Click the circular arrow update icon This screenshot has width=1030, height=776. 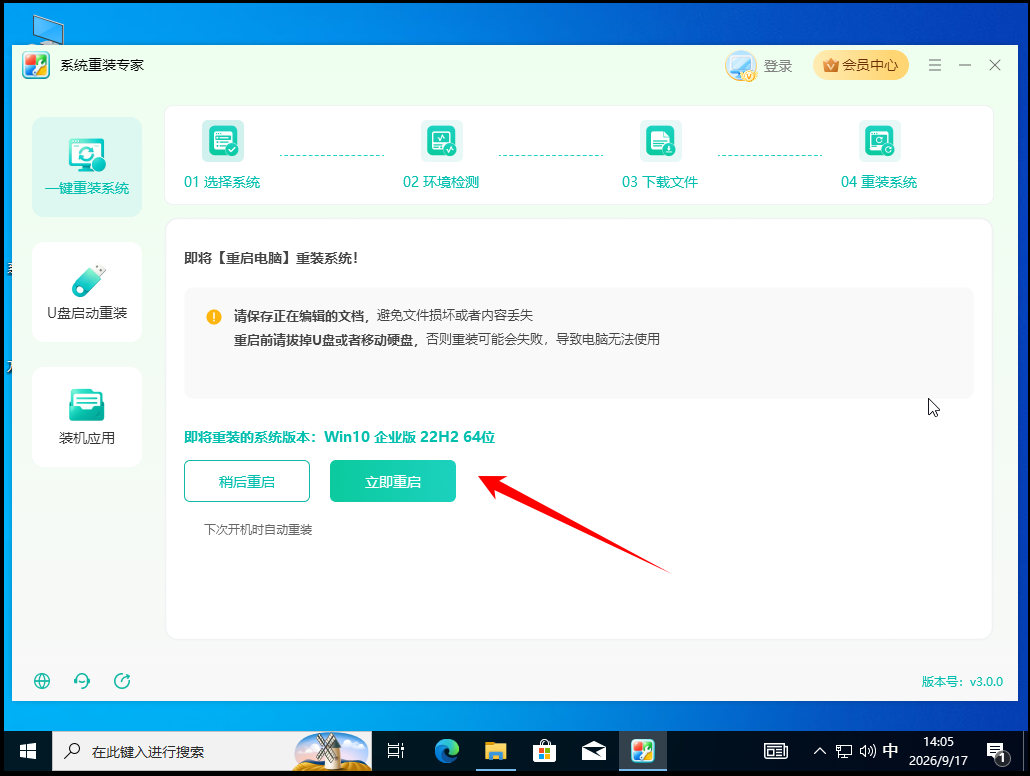[122, 681]
